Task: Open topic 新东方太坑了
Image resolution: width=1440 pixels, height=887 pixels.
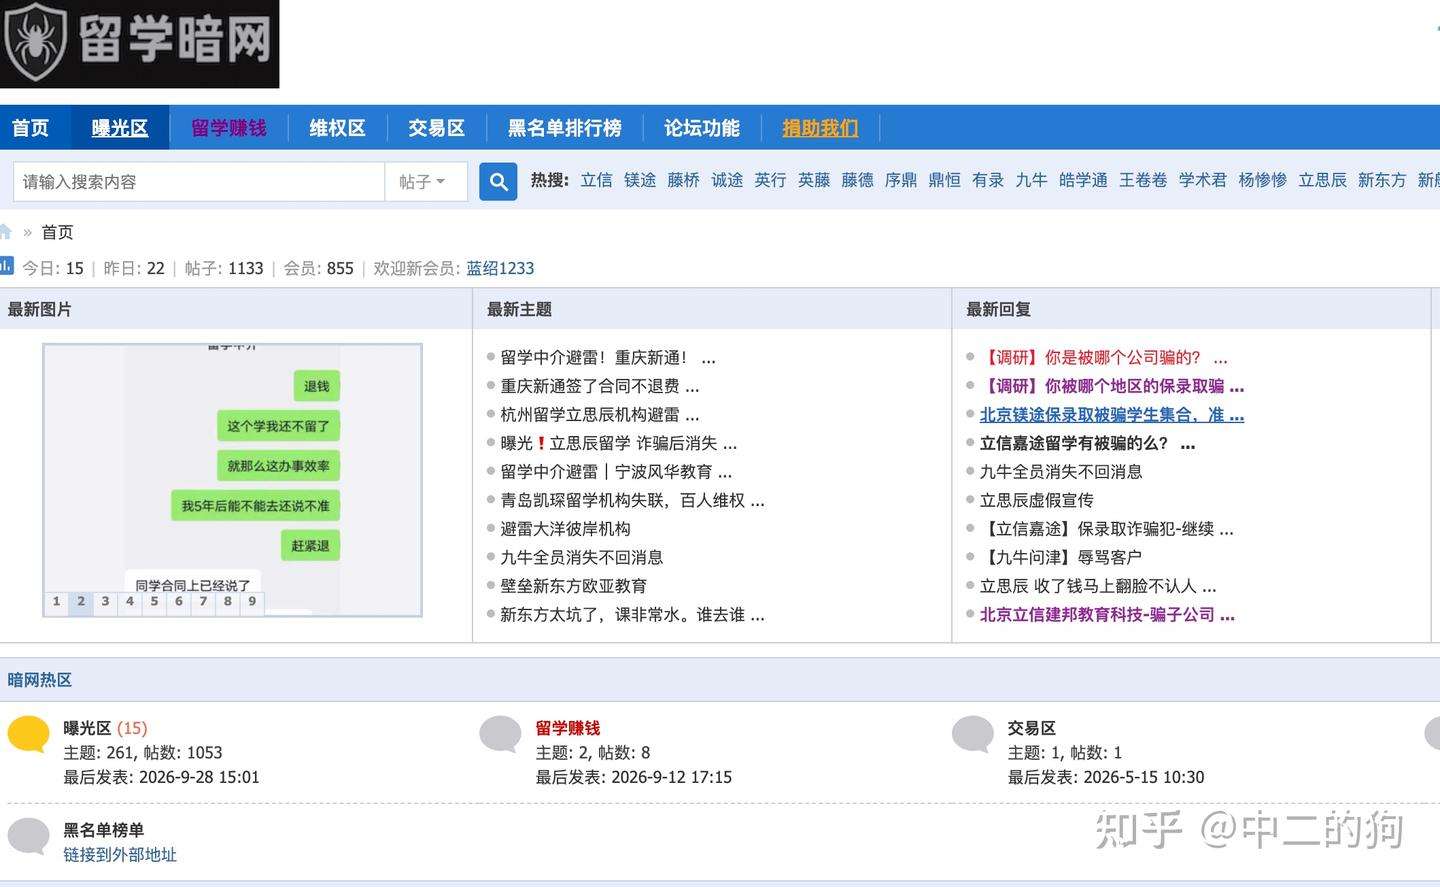Action: 632,615
